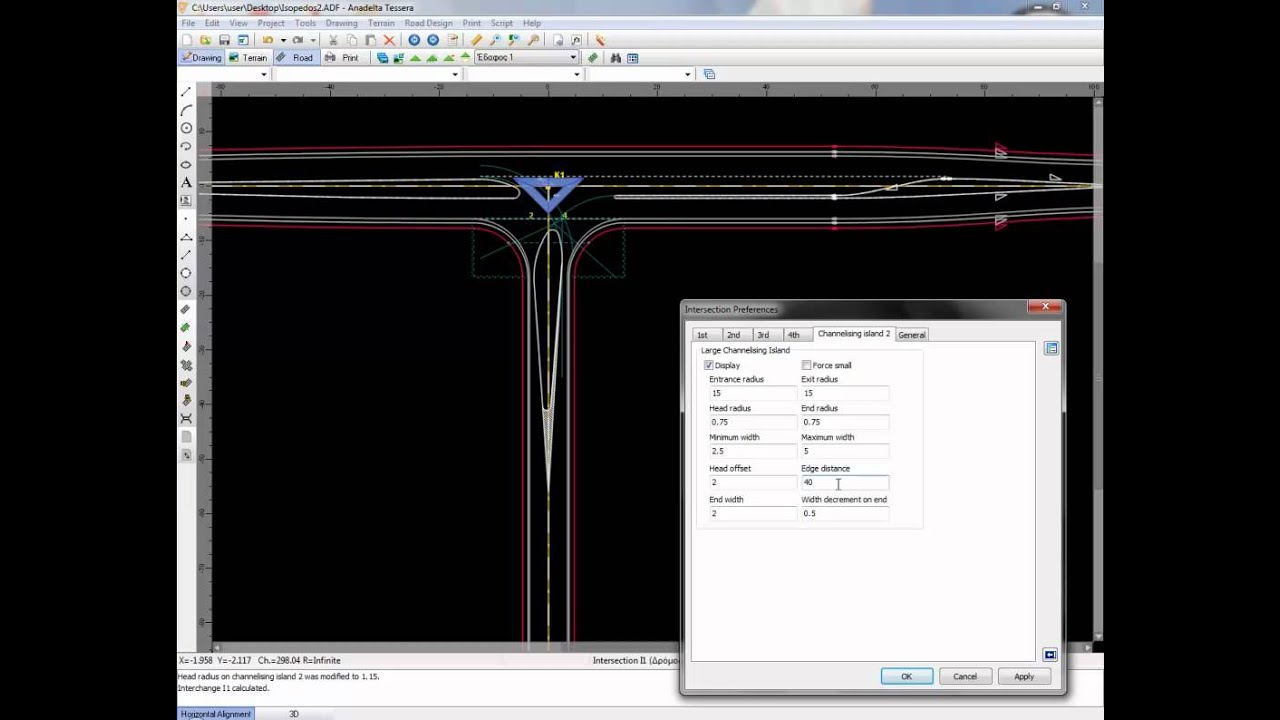Select the line drawing tool

186,92
